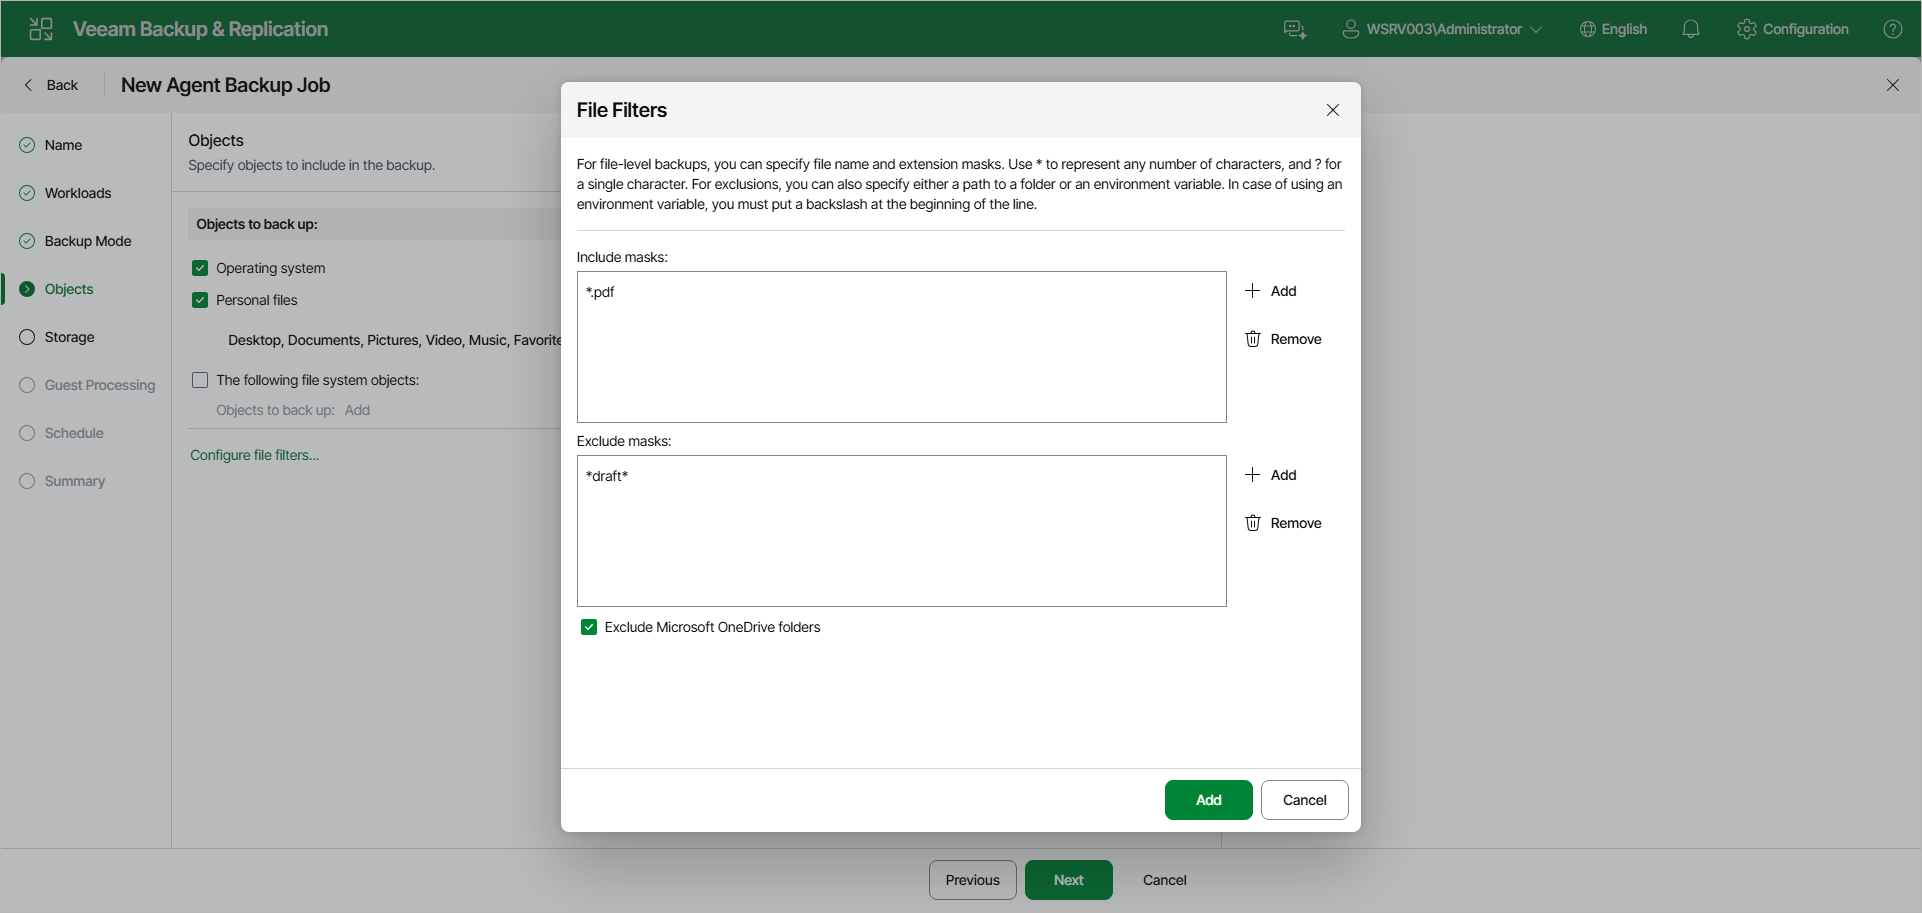Image resolution: width=1922 pixels, height=913 pixels.
Task: Select the Objects wizard step
Action: pyautogui.click(x=69, y=289)
